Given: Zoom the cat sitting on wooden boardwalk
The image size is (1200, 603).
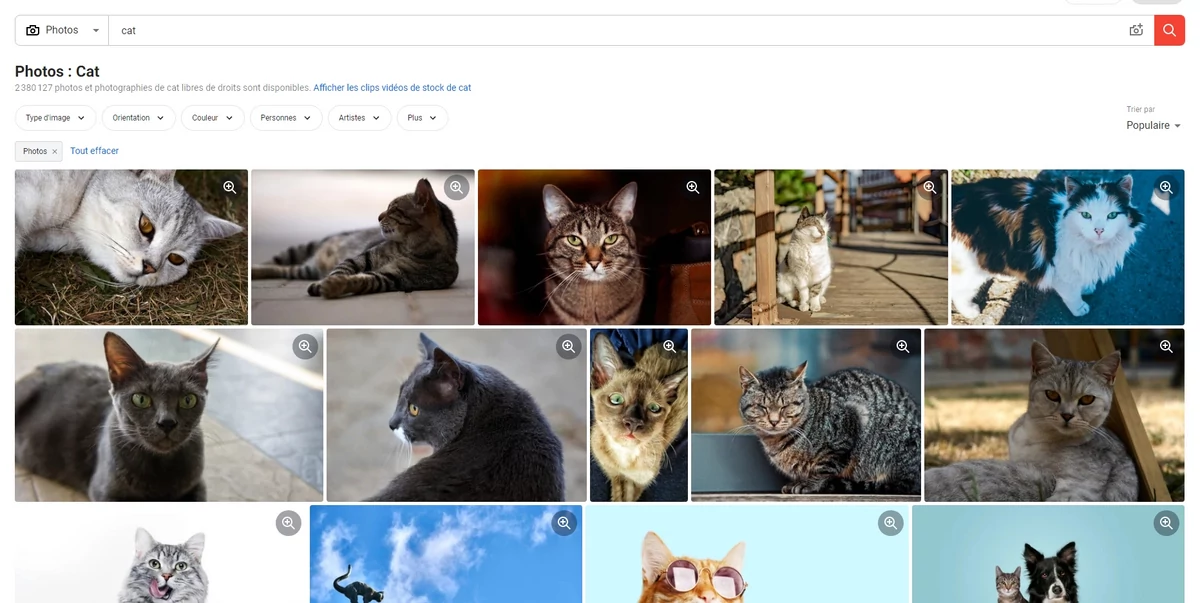Looking at the screenshot, I should (x=929, y=187).
